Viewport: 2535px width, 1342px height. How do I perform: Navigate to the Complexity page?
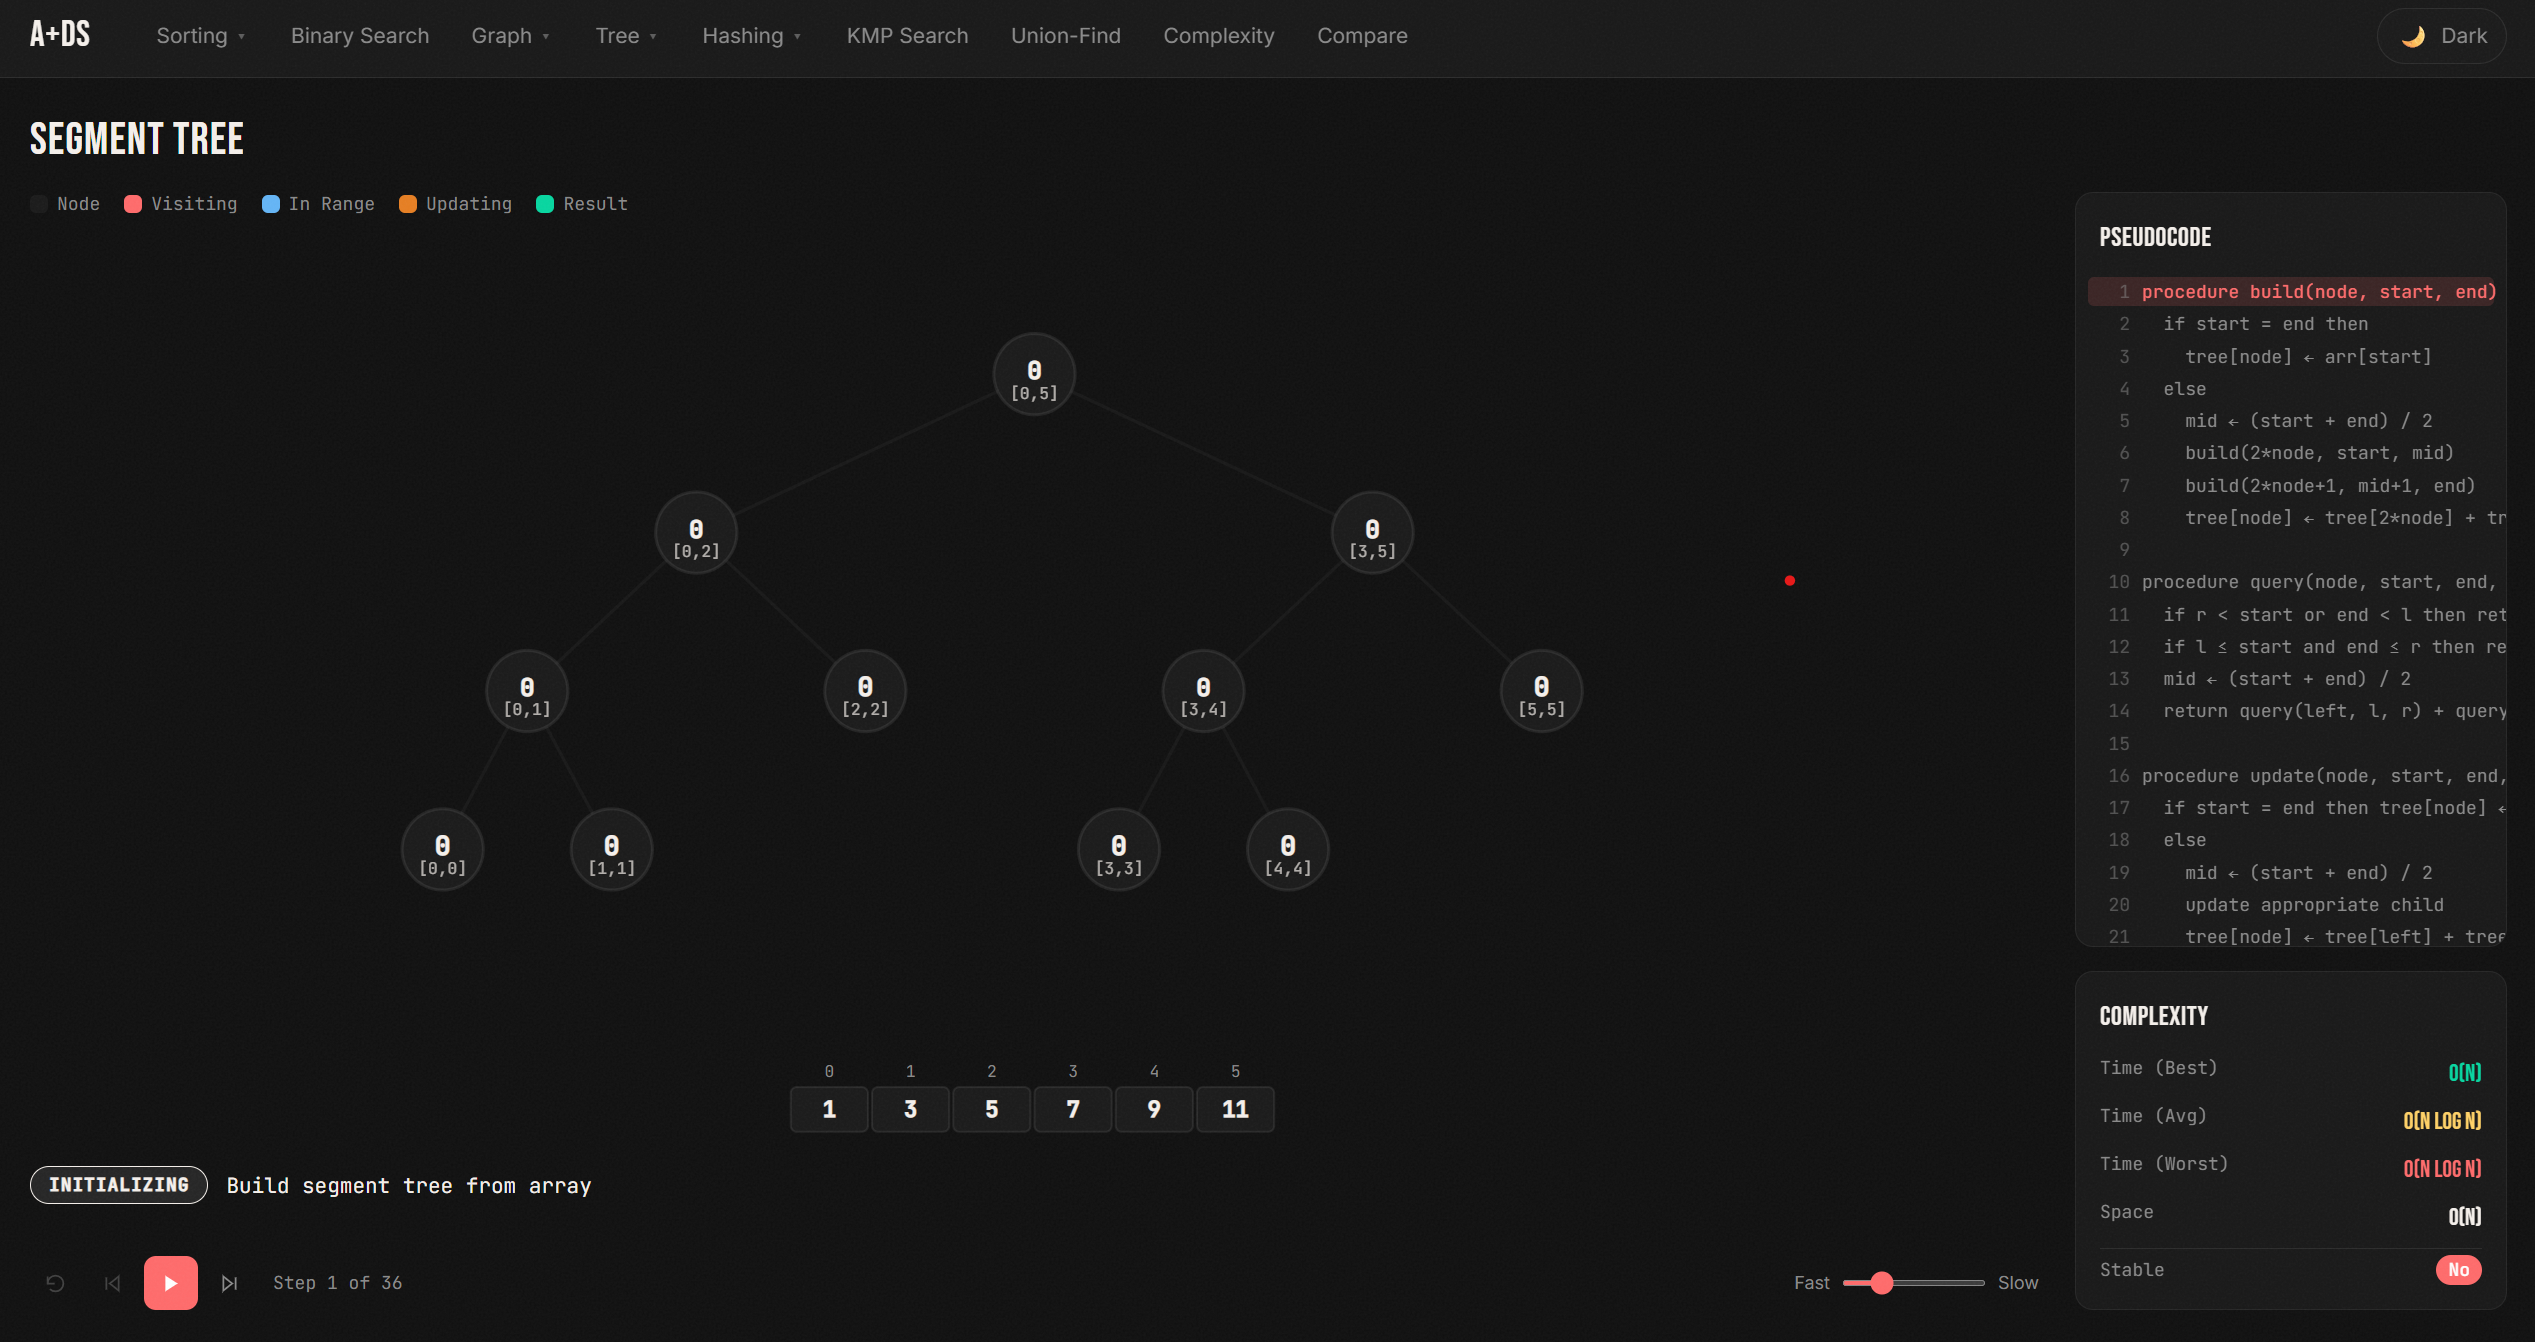[x=1218, y=36]
